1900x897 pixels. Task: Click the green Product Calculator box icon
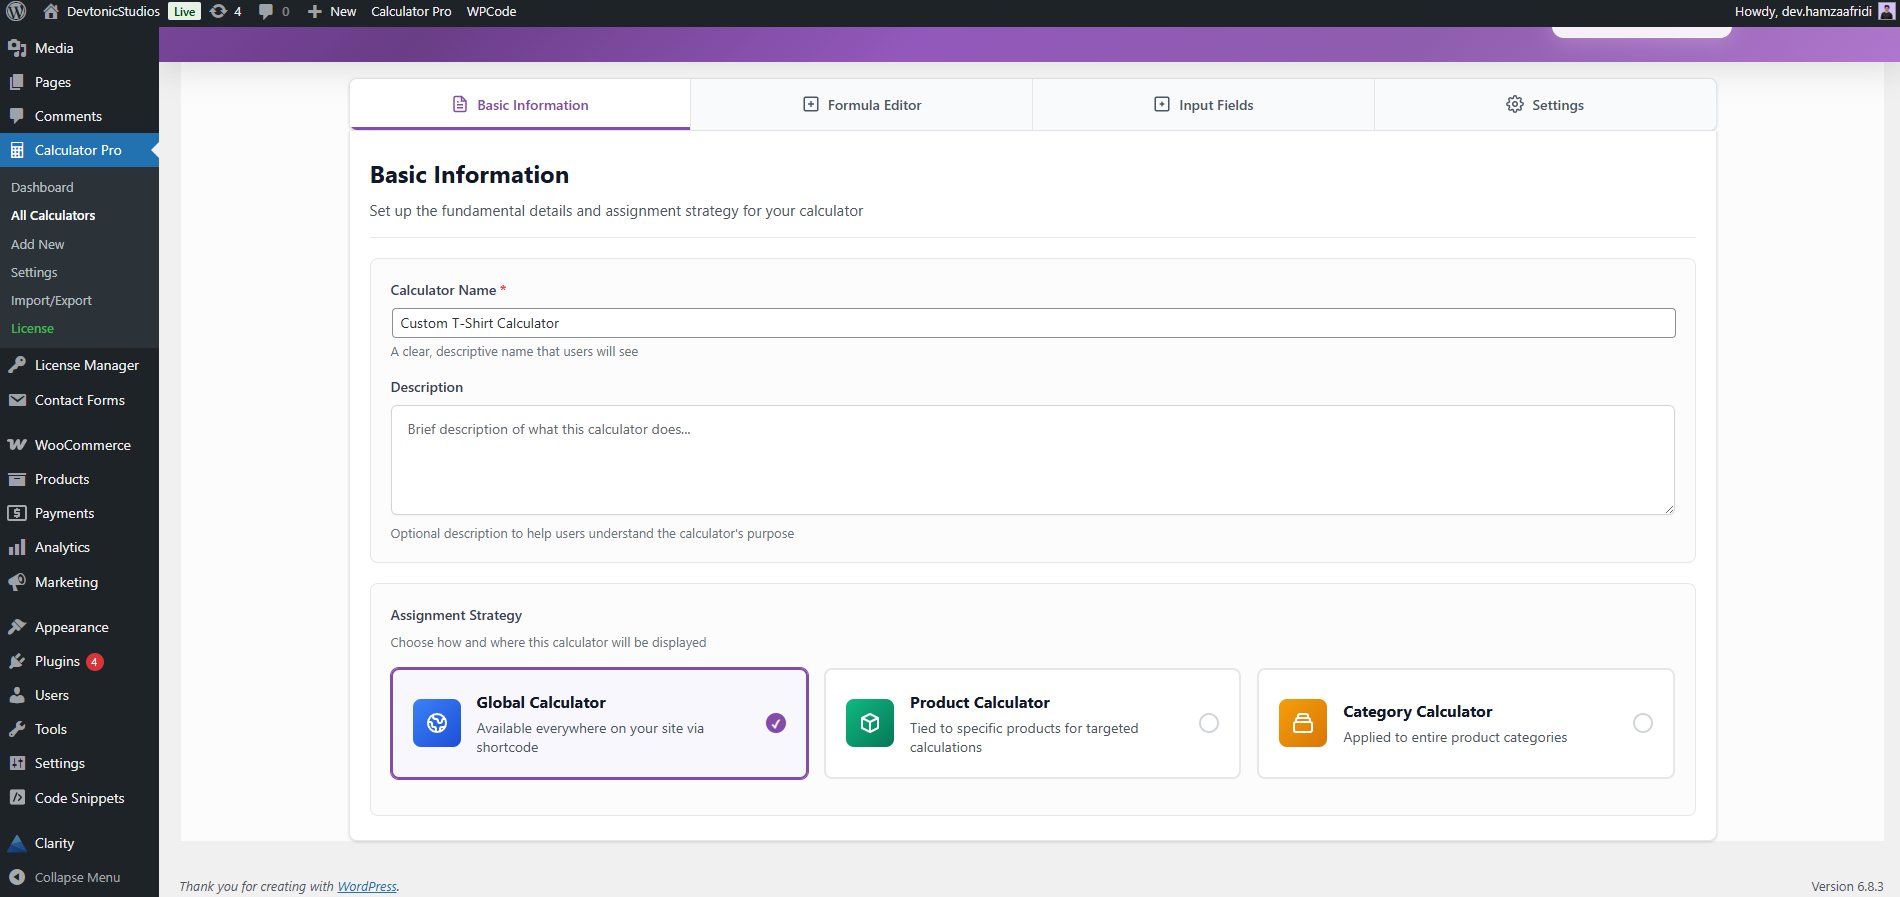(870, 723)
